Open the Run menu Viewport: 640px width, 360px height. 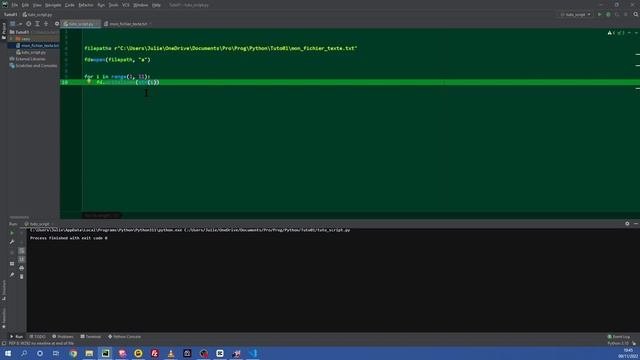(101, 5)
